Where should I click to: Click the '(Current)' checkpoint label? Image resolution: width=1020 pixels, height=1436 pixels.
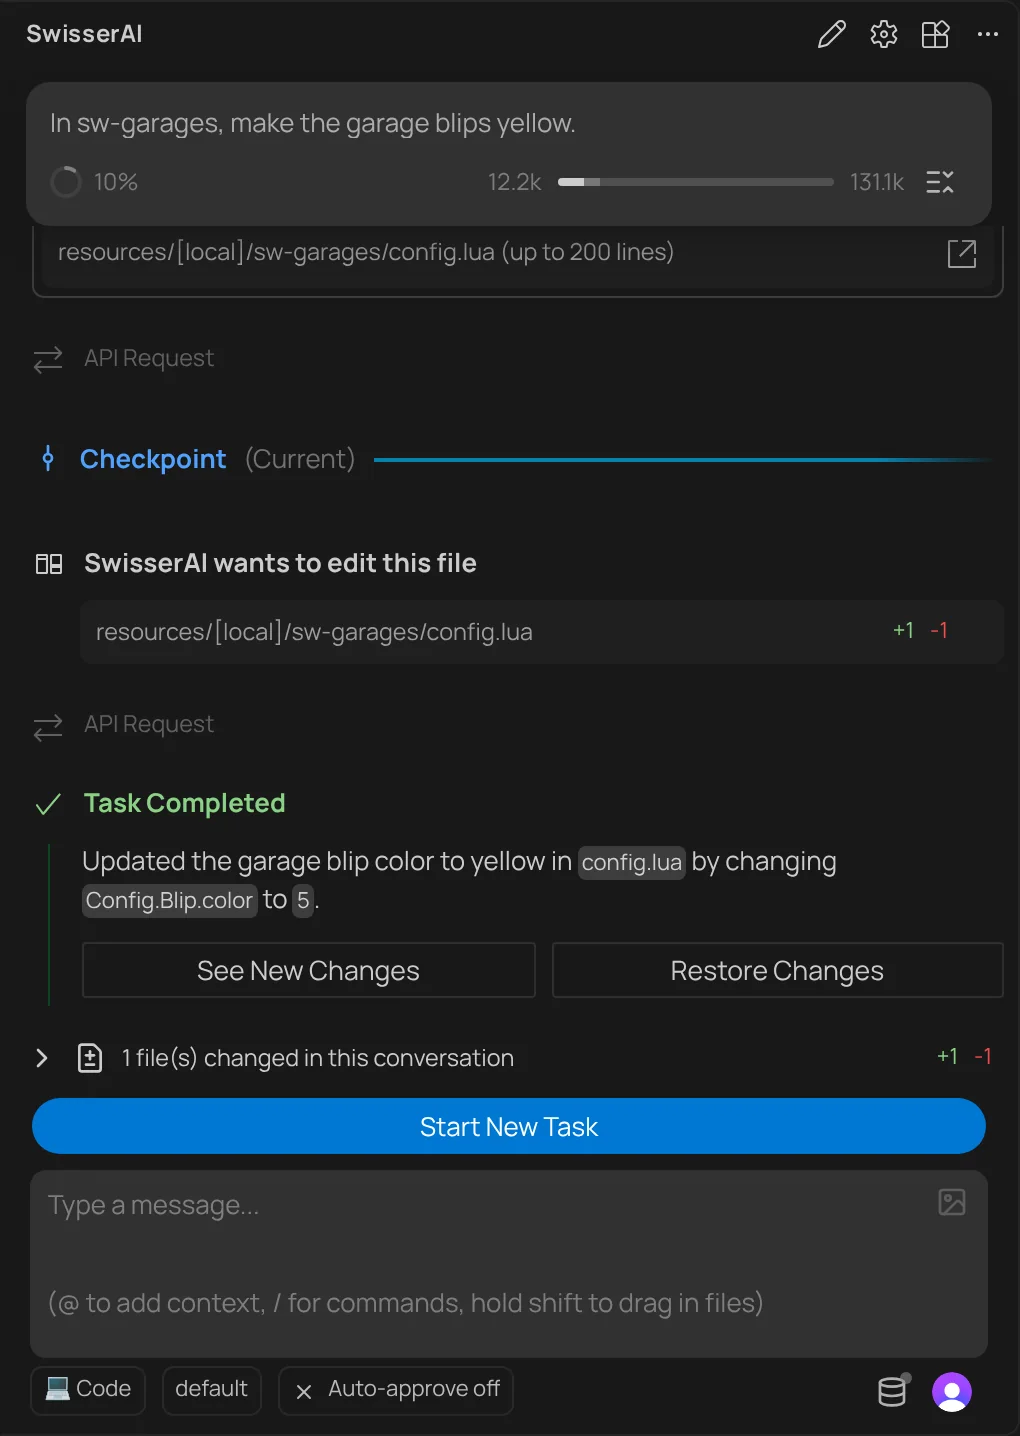click(300, 459)
